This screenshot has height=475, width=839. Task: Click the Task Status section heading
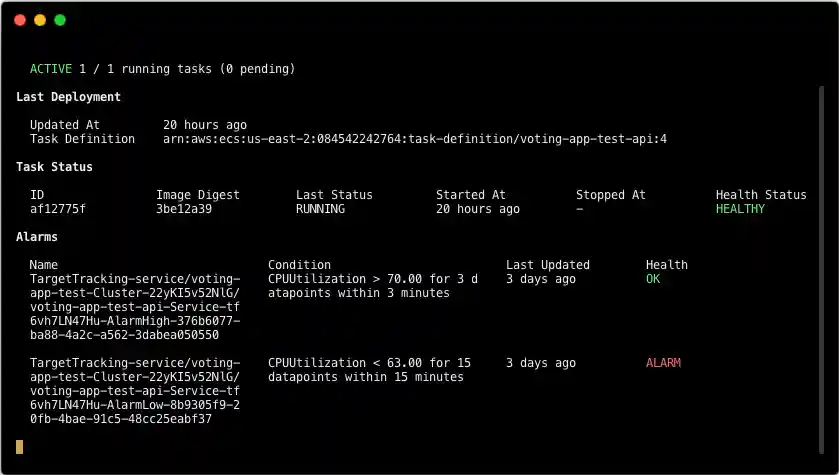point(54,167)
